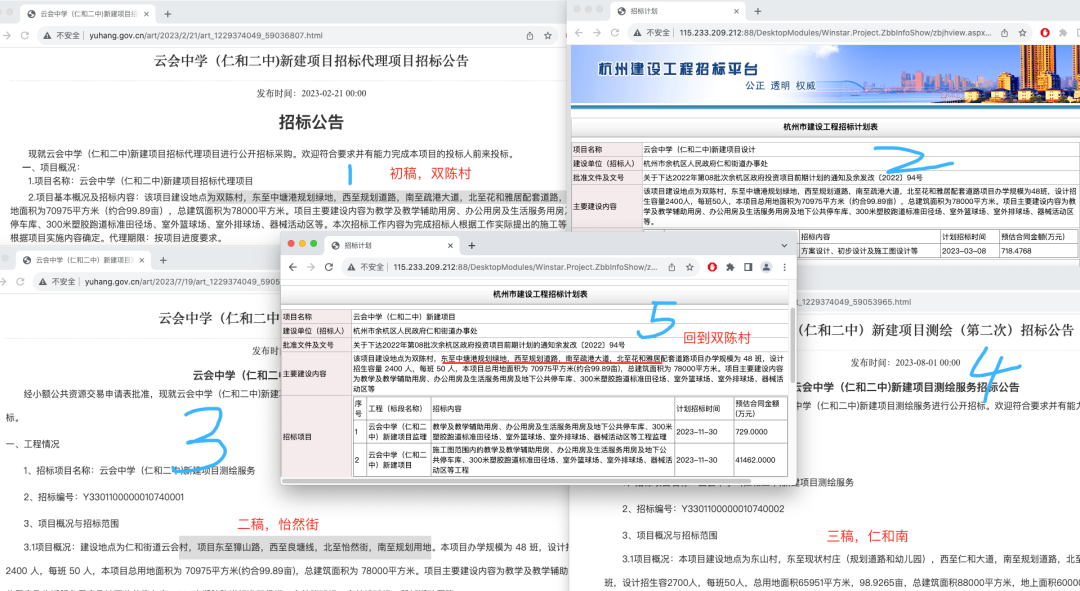Open the red extension icon in top-right window
This screenshot has width=1080, height=591.
[1045, 32]
